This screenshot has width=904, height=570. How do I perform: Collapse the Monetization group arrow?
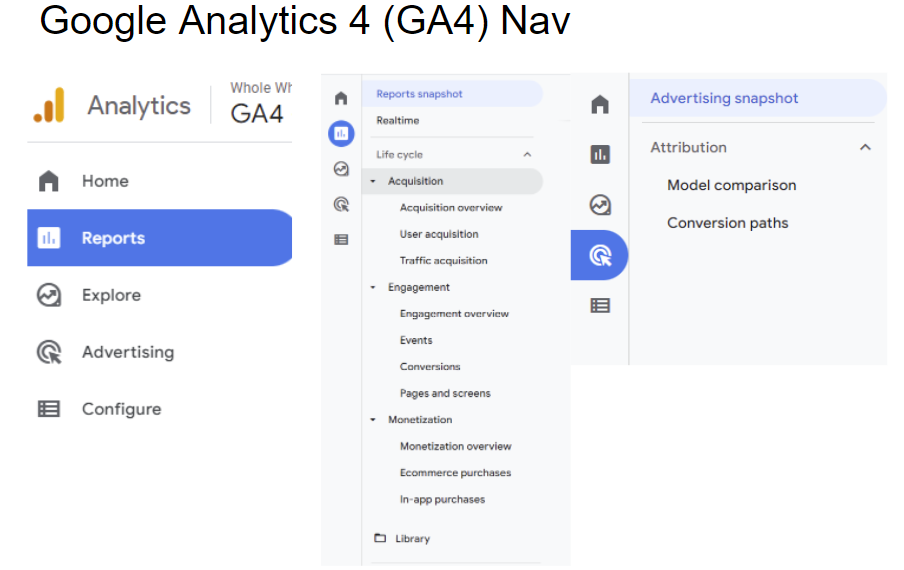pyautogui.click(x=373, y=420)
